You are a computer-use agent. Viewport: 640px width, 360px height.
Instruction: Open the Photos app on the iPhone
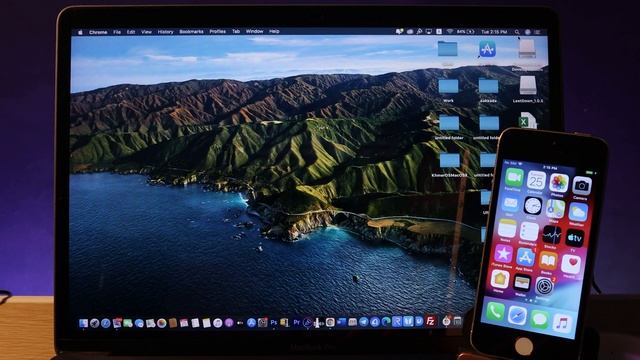tap(558, 183)
